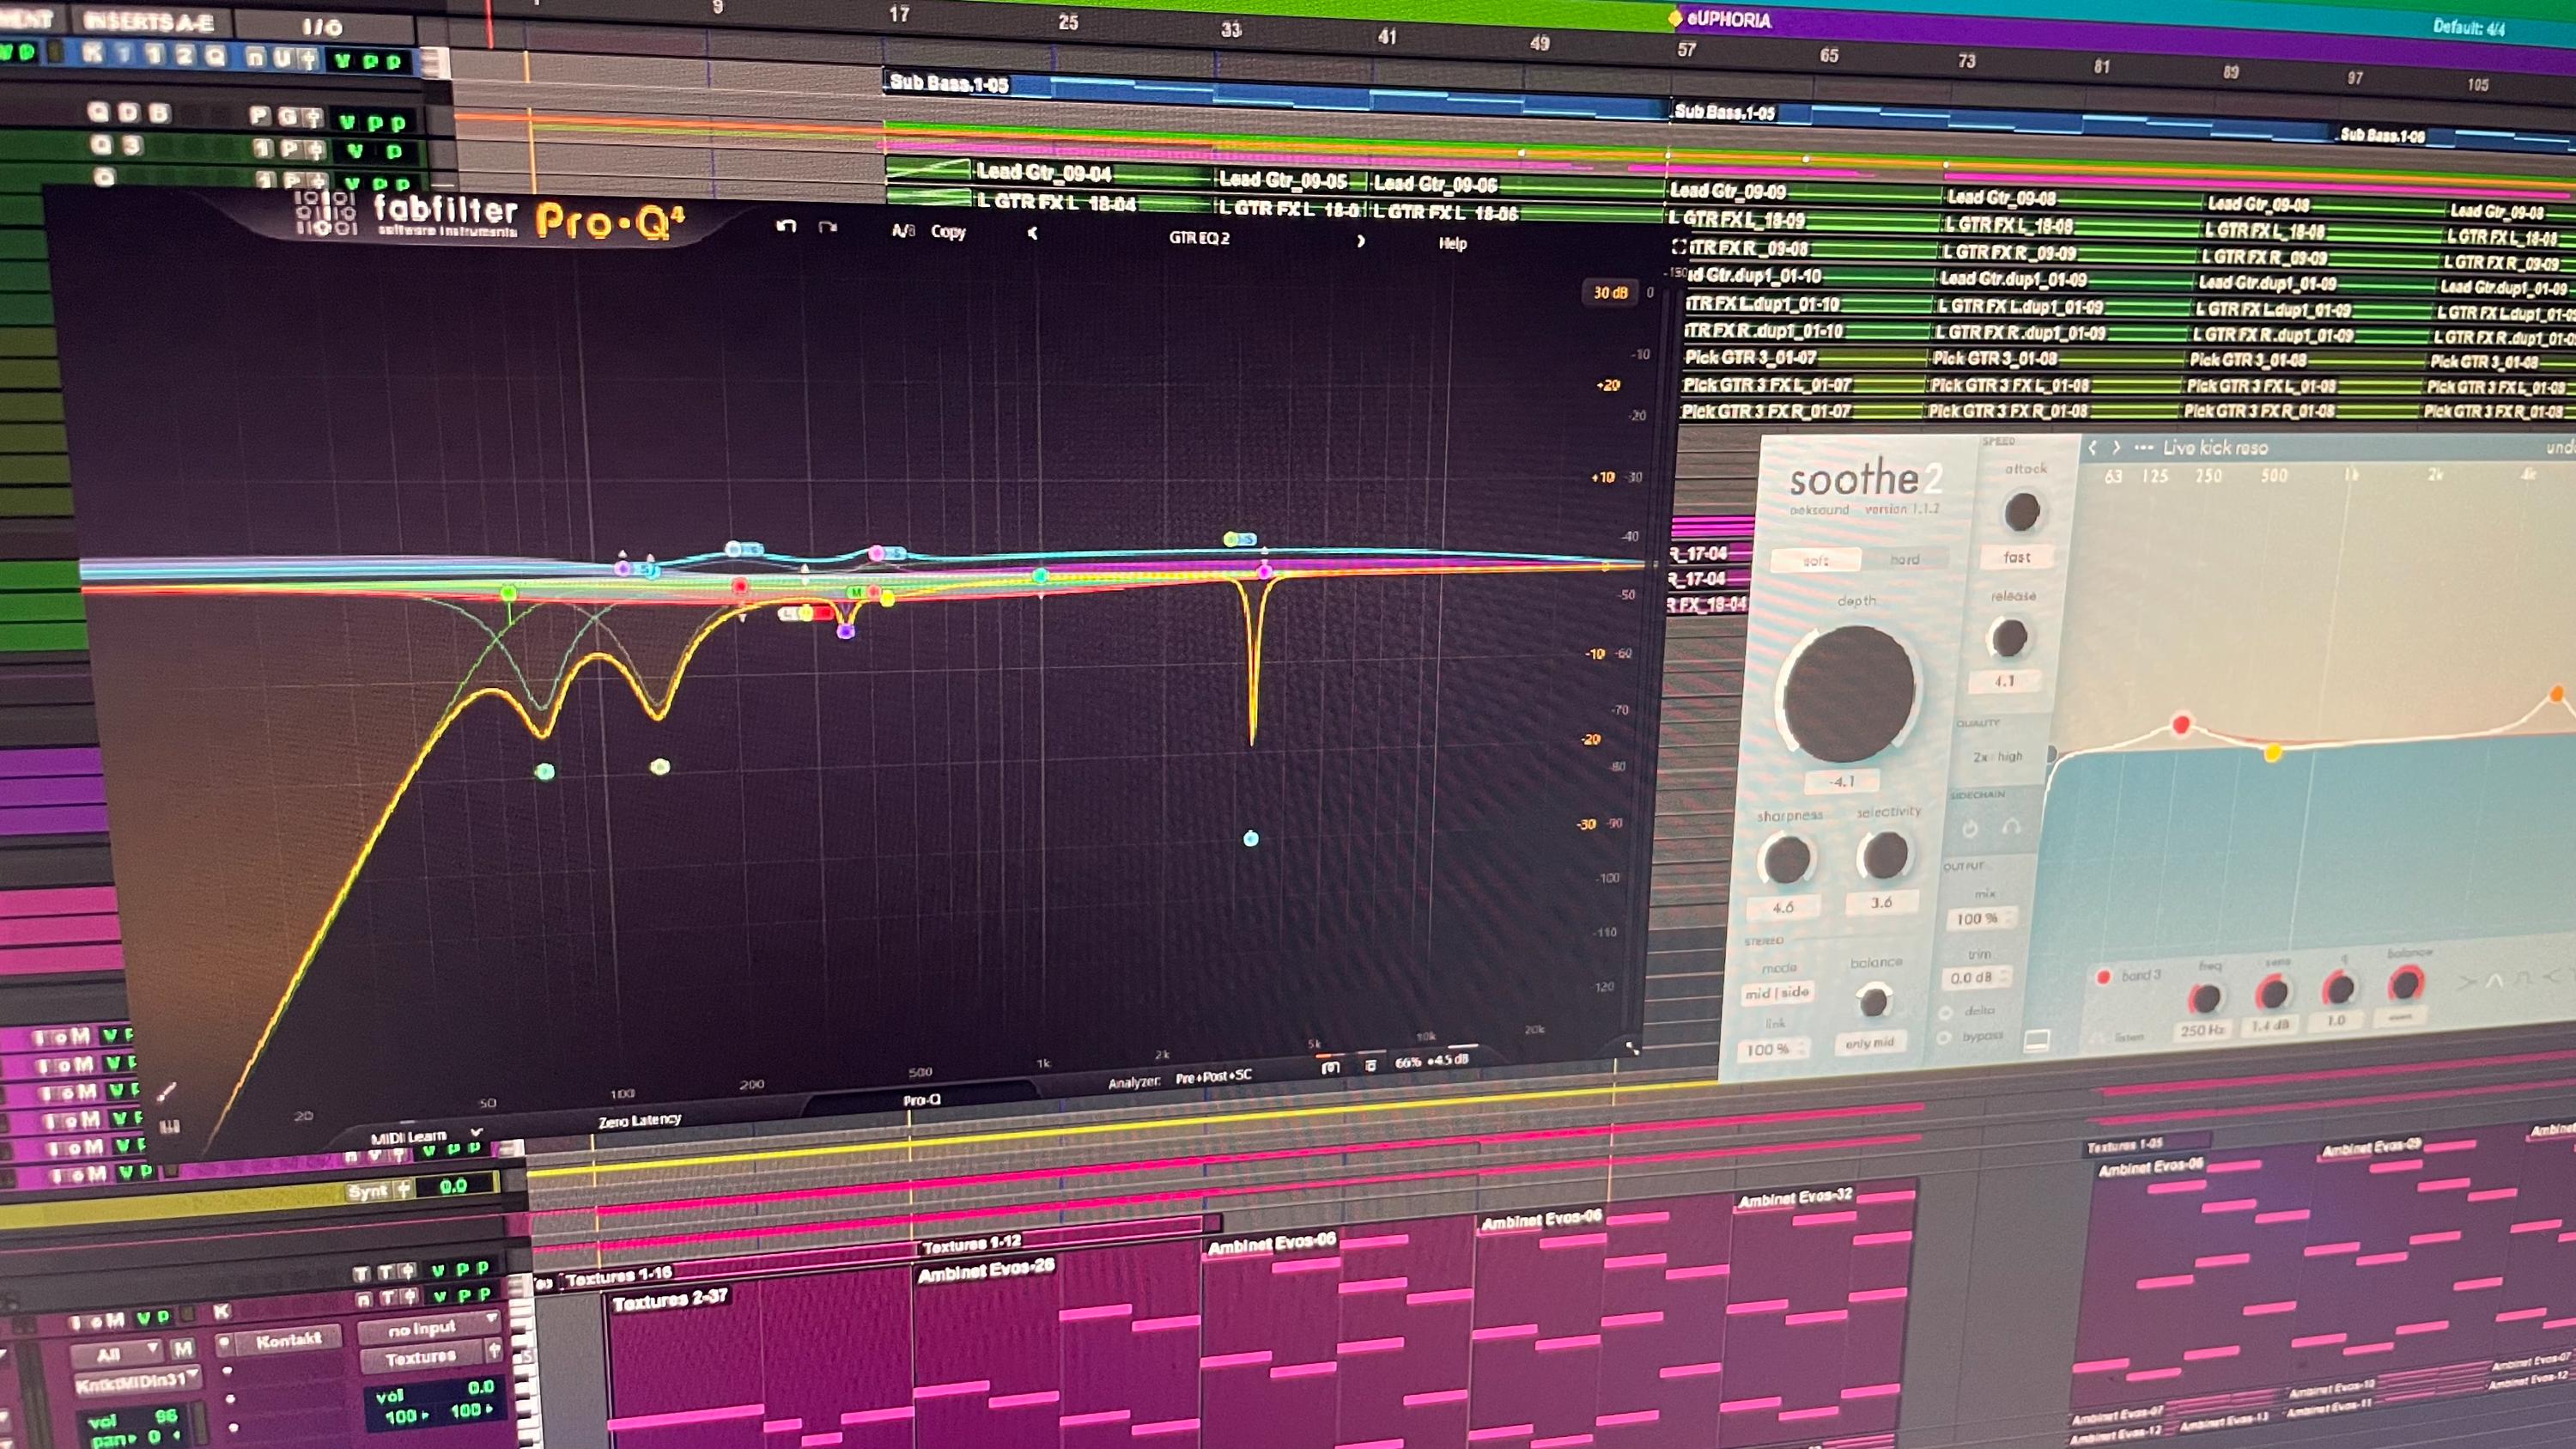Go to previous Pro-Q preset
The image size is (2576, 1449).
[1033, 234]
